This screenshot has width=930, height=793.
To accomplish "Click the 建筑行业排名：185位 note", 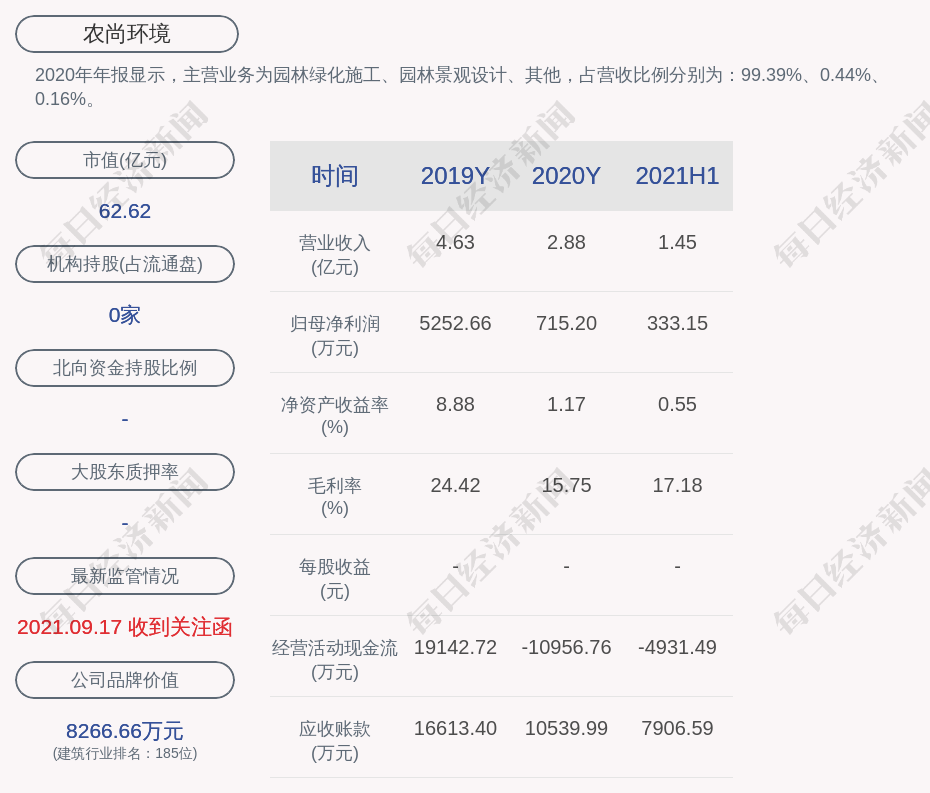I will (x=125, y=753).
